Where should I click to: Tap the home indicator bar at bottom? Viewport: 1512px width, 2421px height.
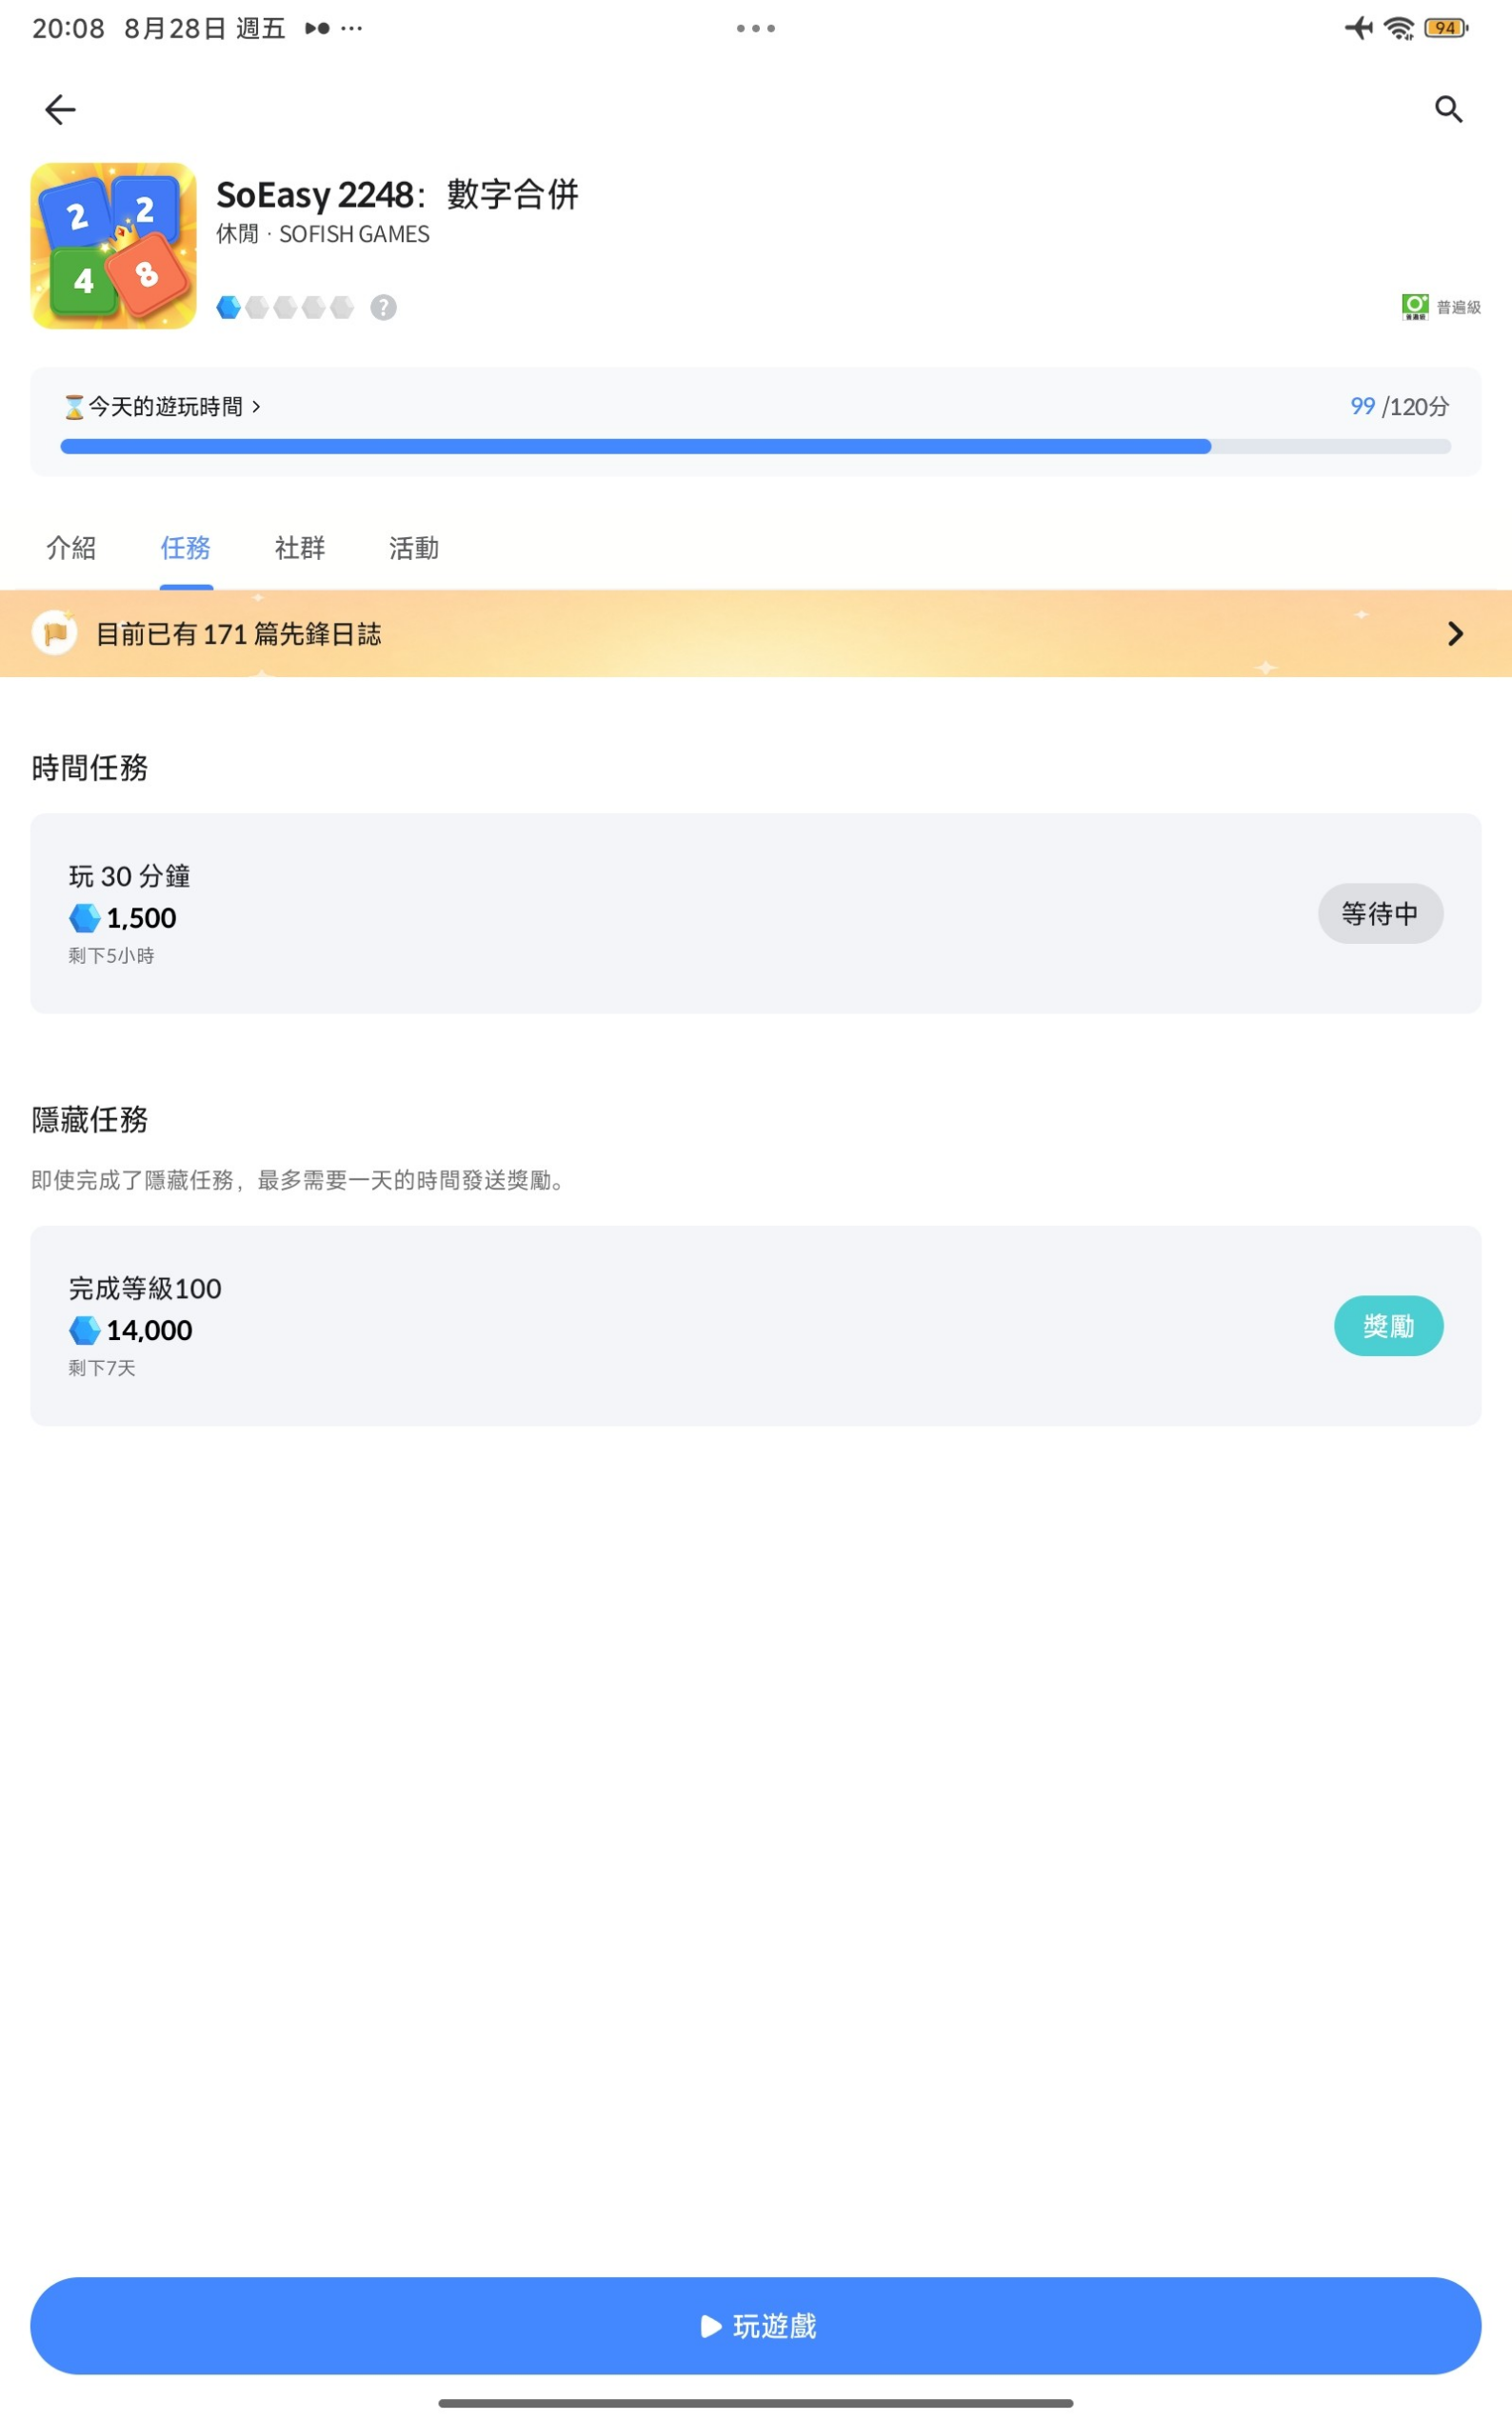pyautogui.click(x=756, y=2403)
